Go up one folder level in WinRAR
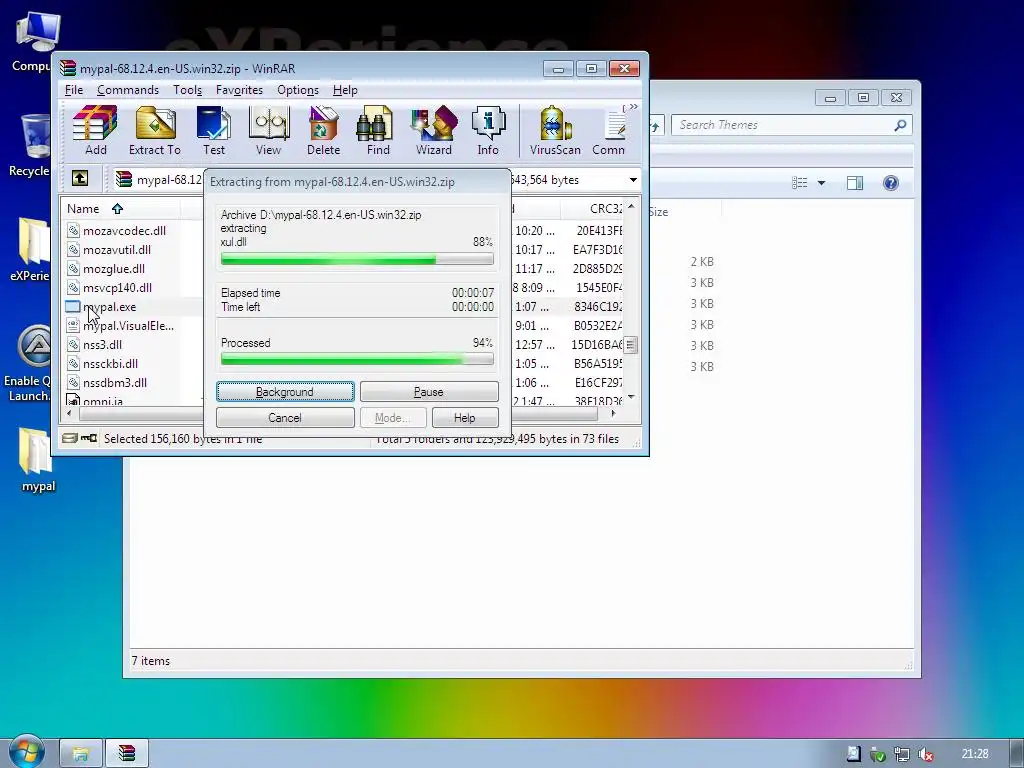Screen dimensions: 1024x768 [80, 178]
